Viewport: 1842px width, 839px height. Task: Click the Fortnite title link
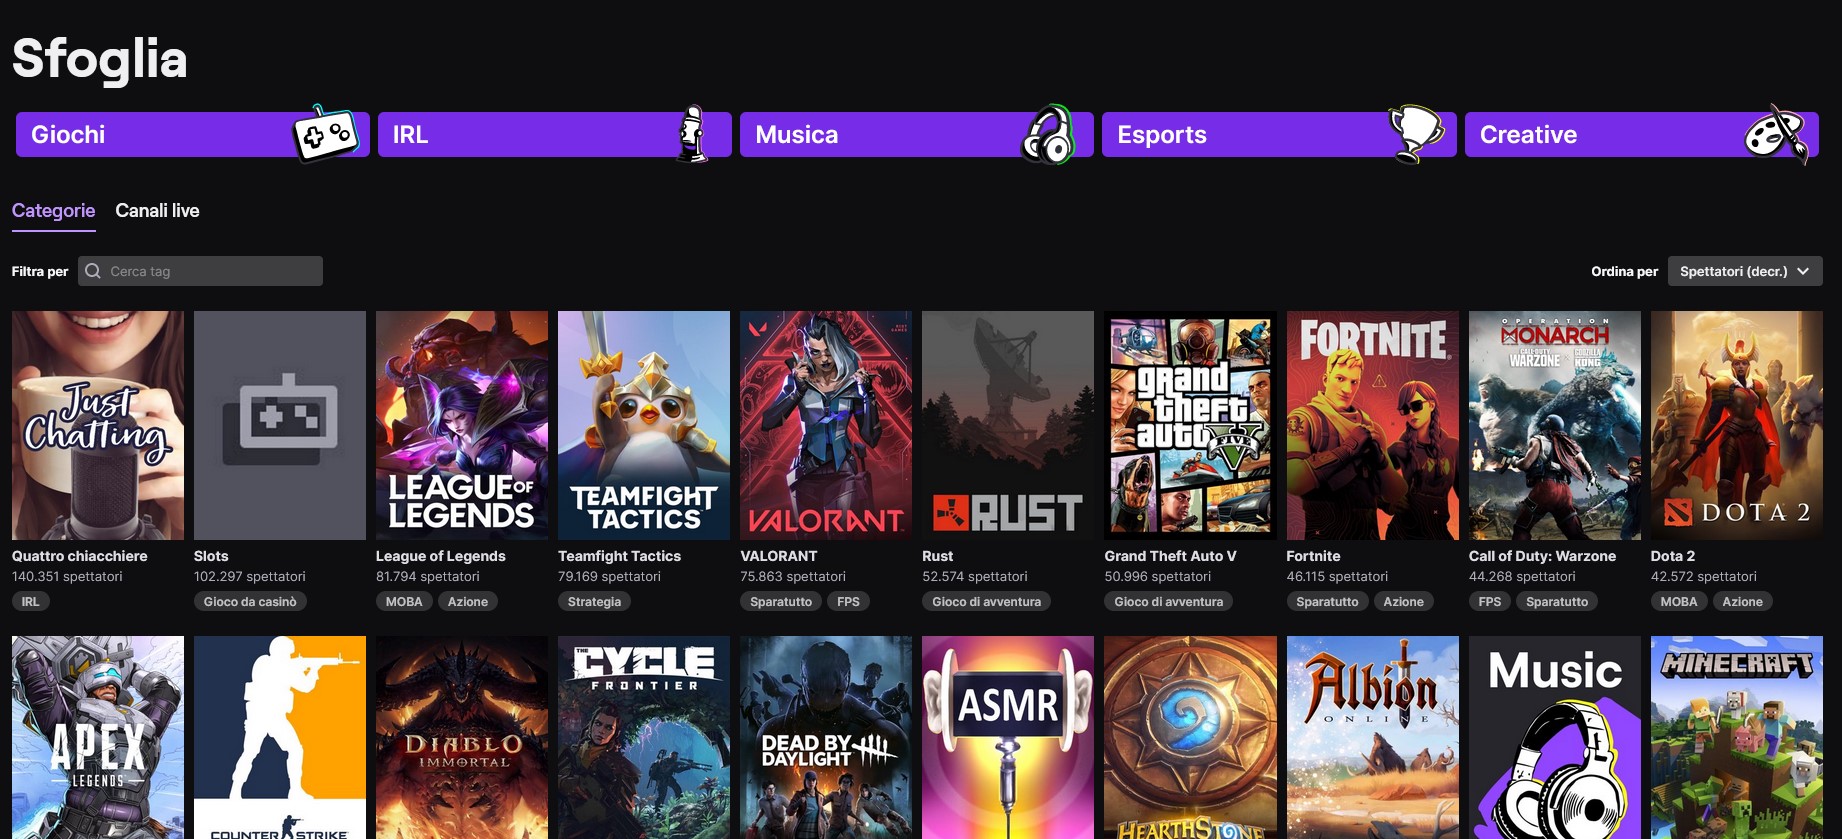click(x=1313, y=556)
